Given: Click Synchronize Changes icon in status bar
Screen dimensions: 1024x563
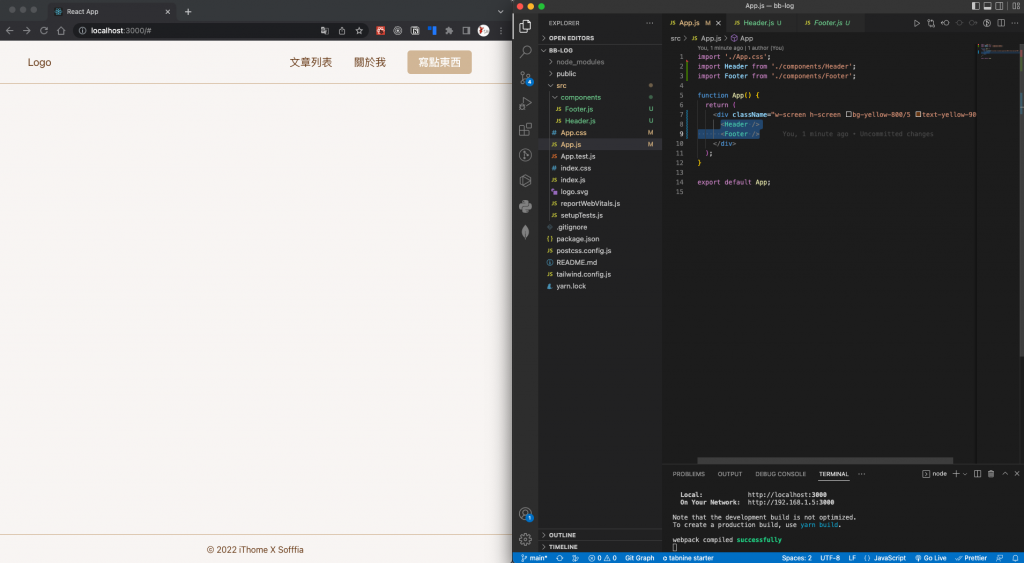Looking at the screenshot, I should [x=560, y=558].
